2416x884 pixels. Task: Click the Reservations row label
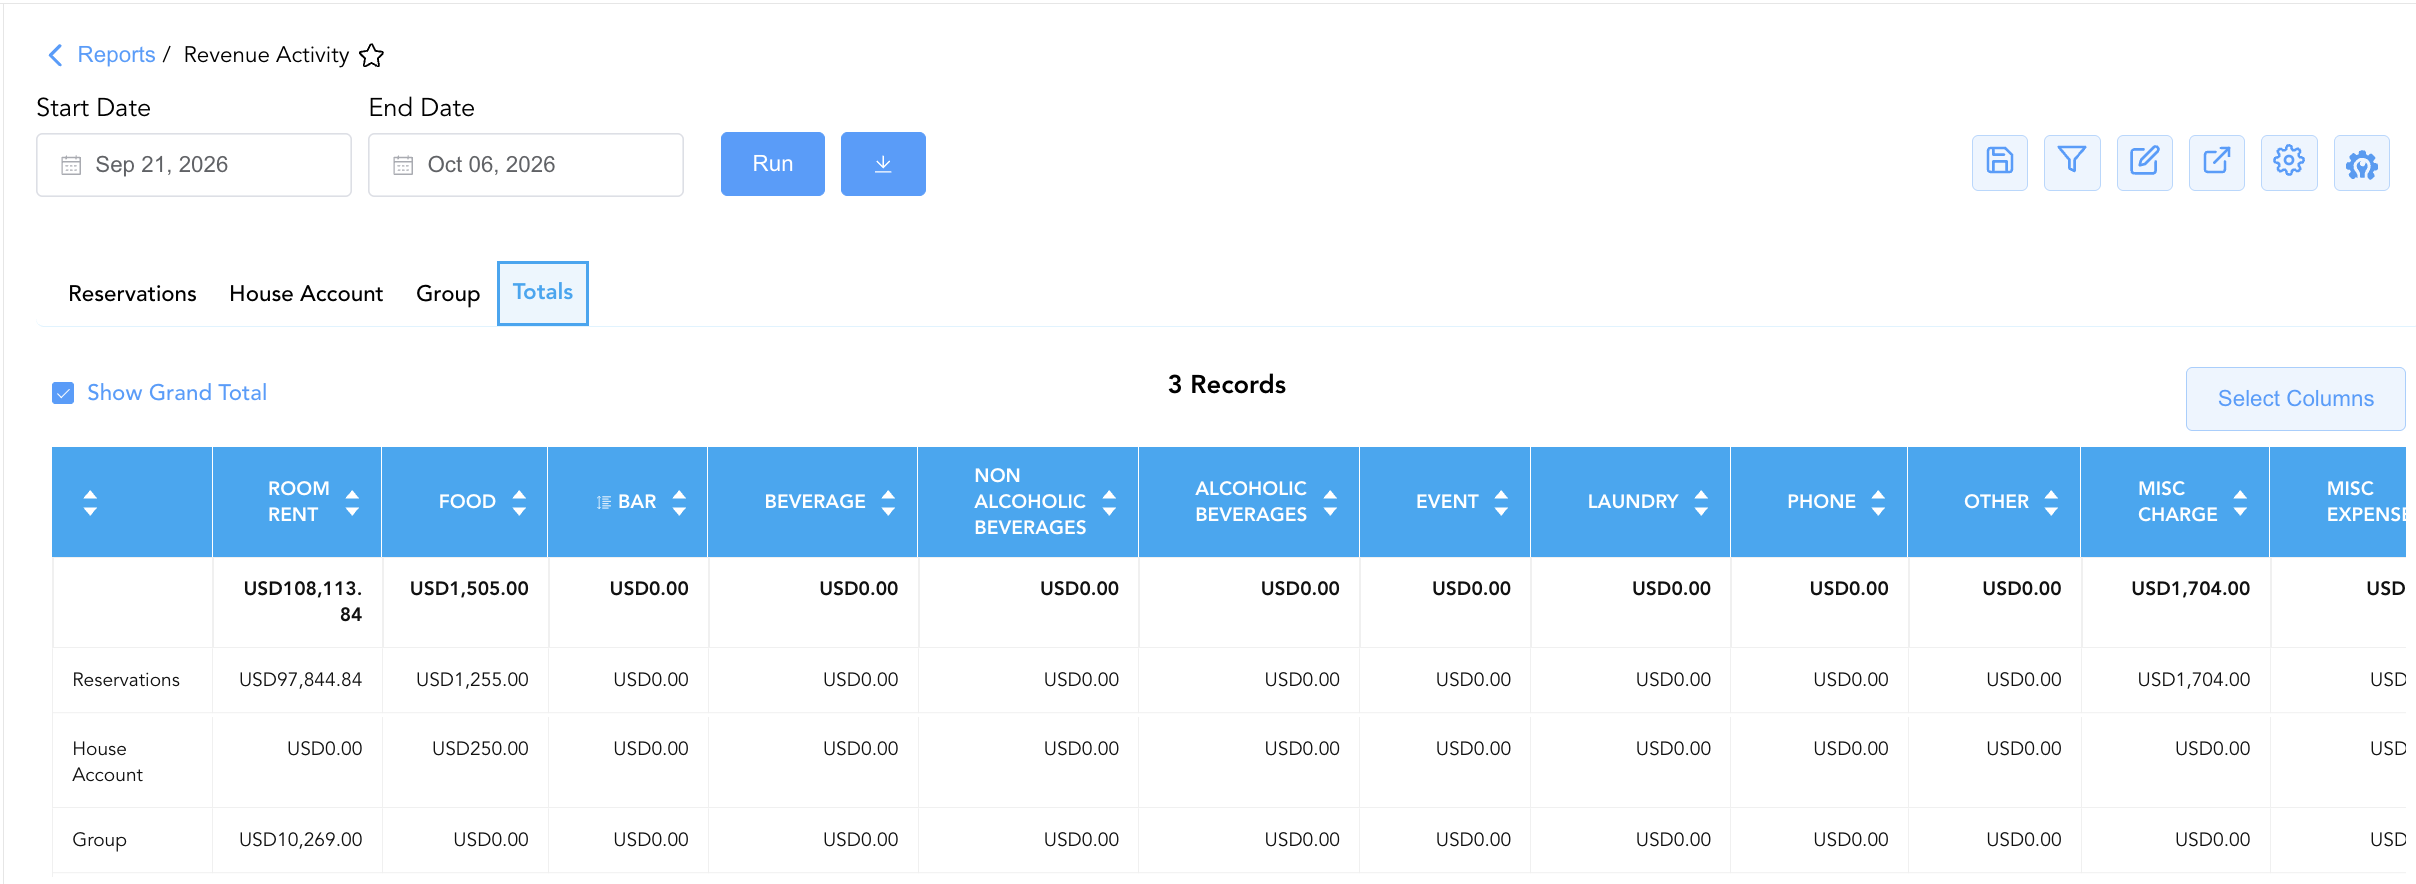pyautogui.click(x=126, y=680)
